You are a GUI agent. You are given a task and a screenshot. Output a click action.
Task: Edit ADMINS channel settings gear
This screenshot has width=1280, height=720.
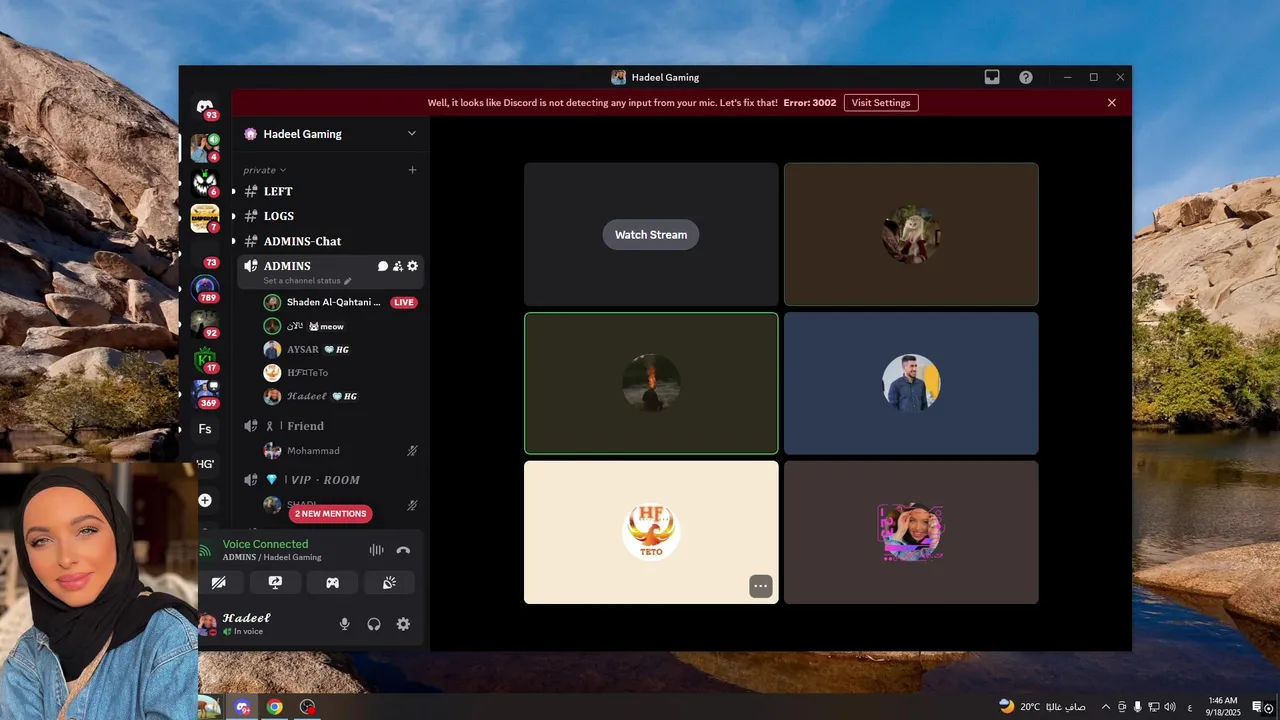tap(412, 266)
